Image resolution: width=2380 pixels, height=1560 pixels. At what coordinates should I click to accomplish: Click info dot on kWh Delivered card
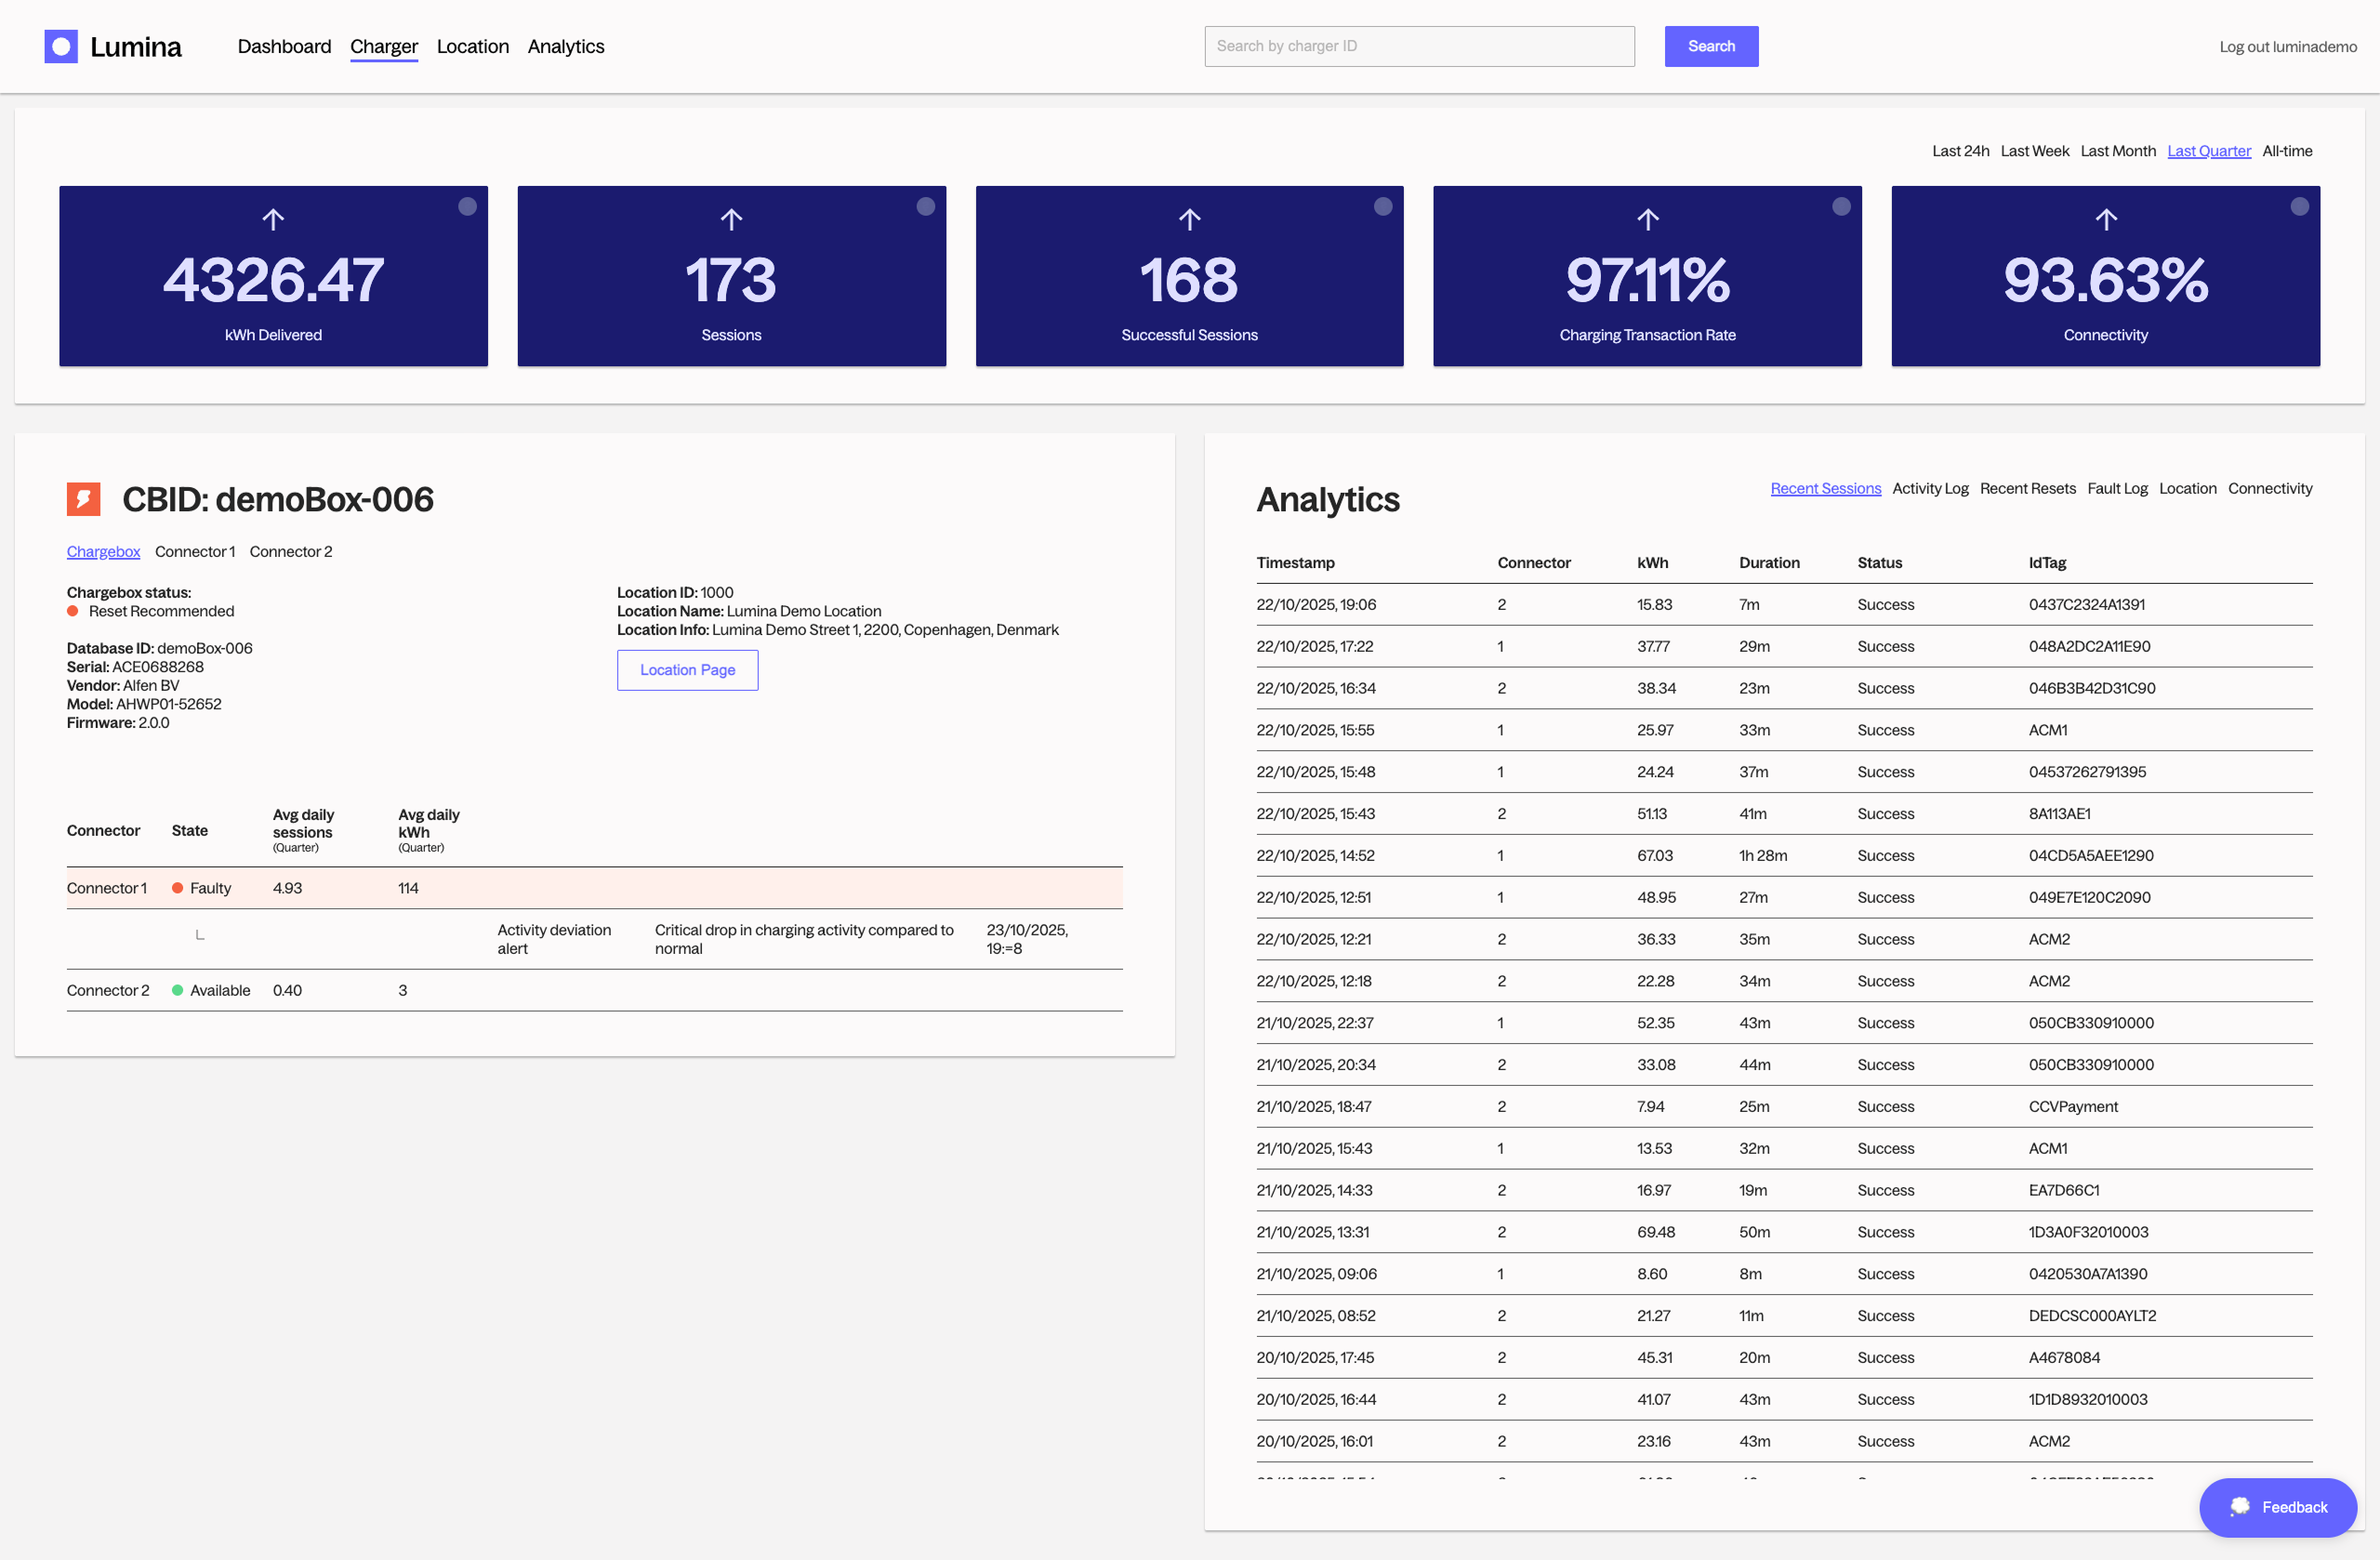coord(467,206)
